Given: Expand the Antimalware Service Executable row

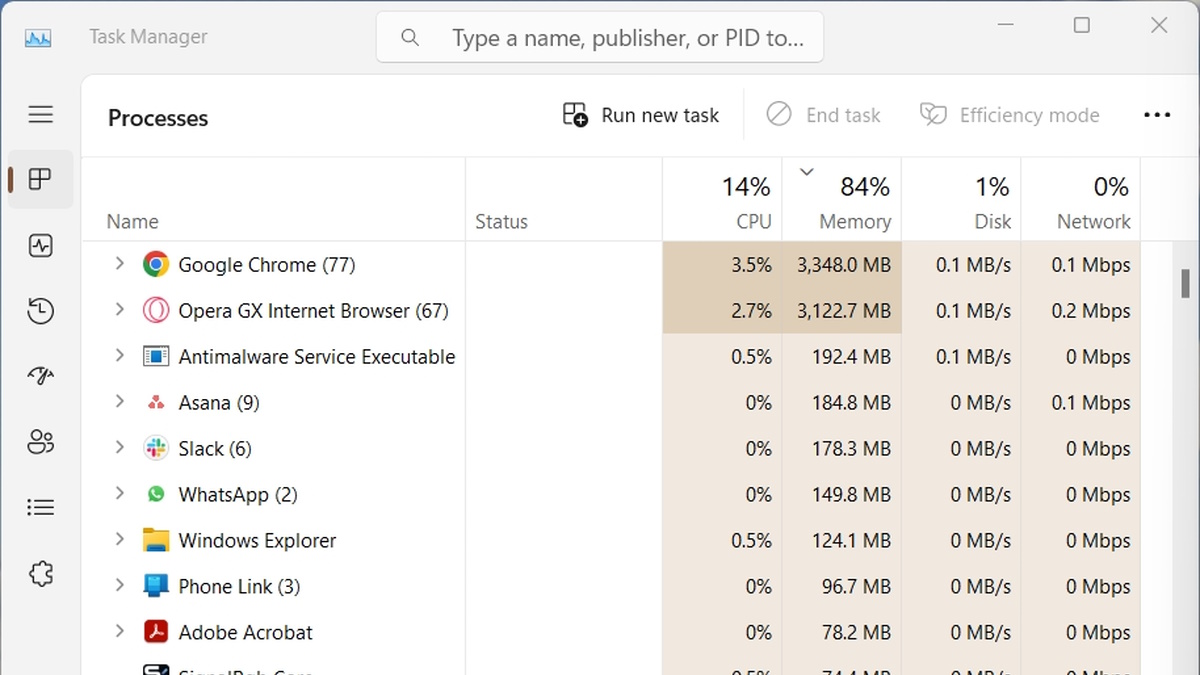Looking at the screenshot, I should tap(119, 356).
